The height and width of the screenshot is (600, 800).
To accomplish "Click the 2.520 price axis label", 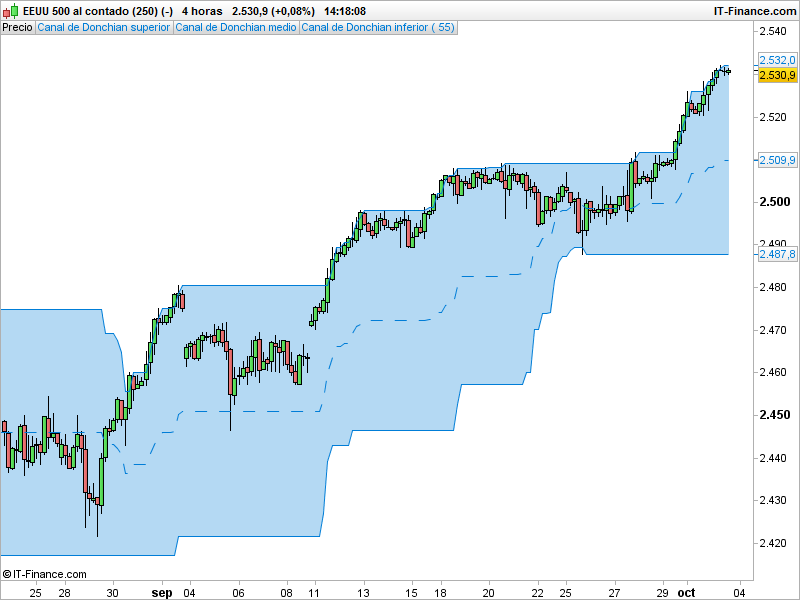I will pyautogui.click(x=773, y=117).
